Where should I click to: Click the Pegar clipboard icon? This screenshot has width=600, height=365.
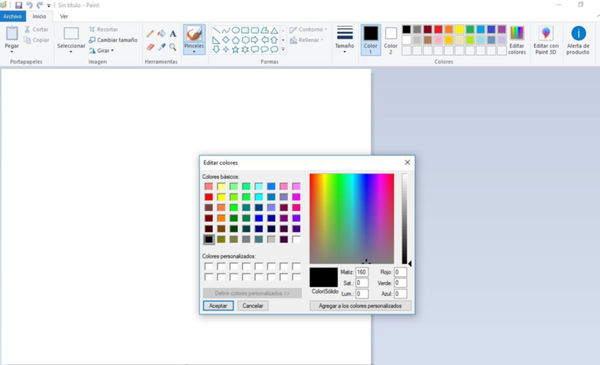tap(12, 33)
